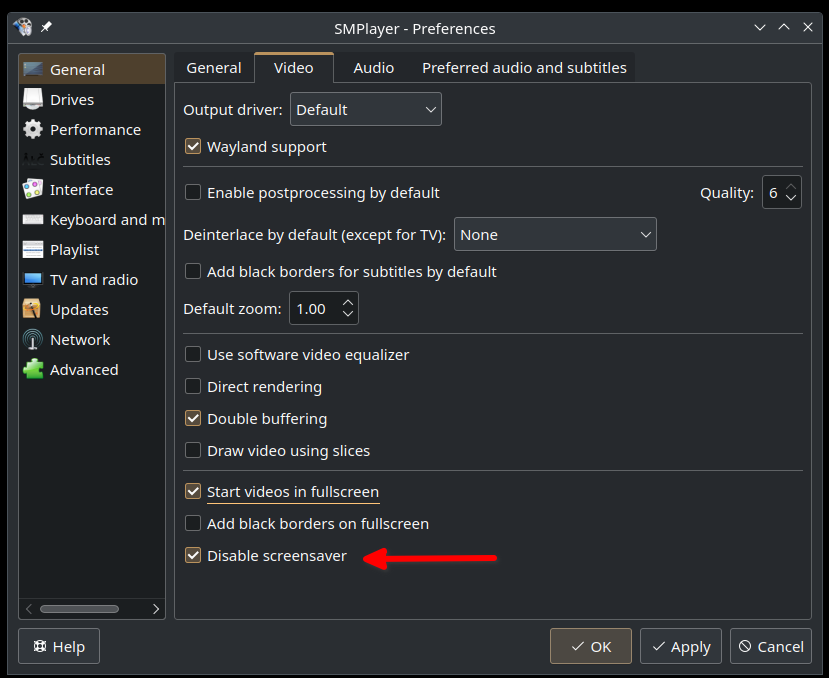829x678 pixels.
Task: Open Preferred audio and subtitles tab
Action: (524, 68)
